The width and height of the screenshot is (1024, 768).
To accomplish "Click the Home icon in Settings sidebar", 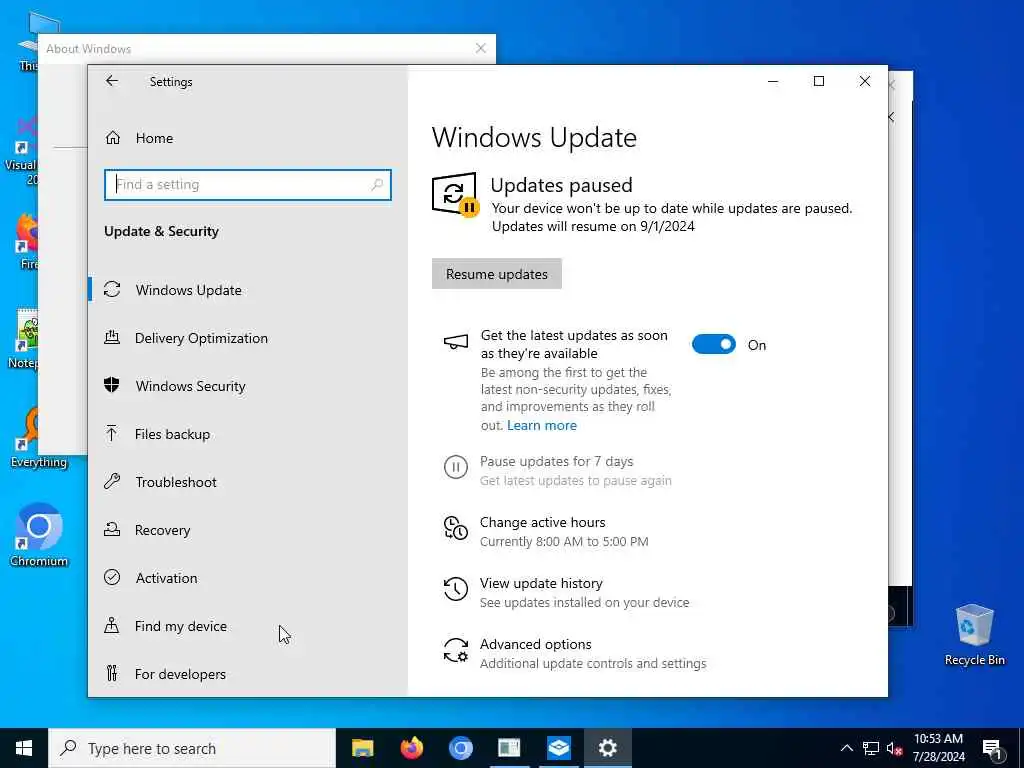I will click(x=113, y=138).
